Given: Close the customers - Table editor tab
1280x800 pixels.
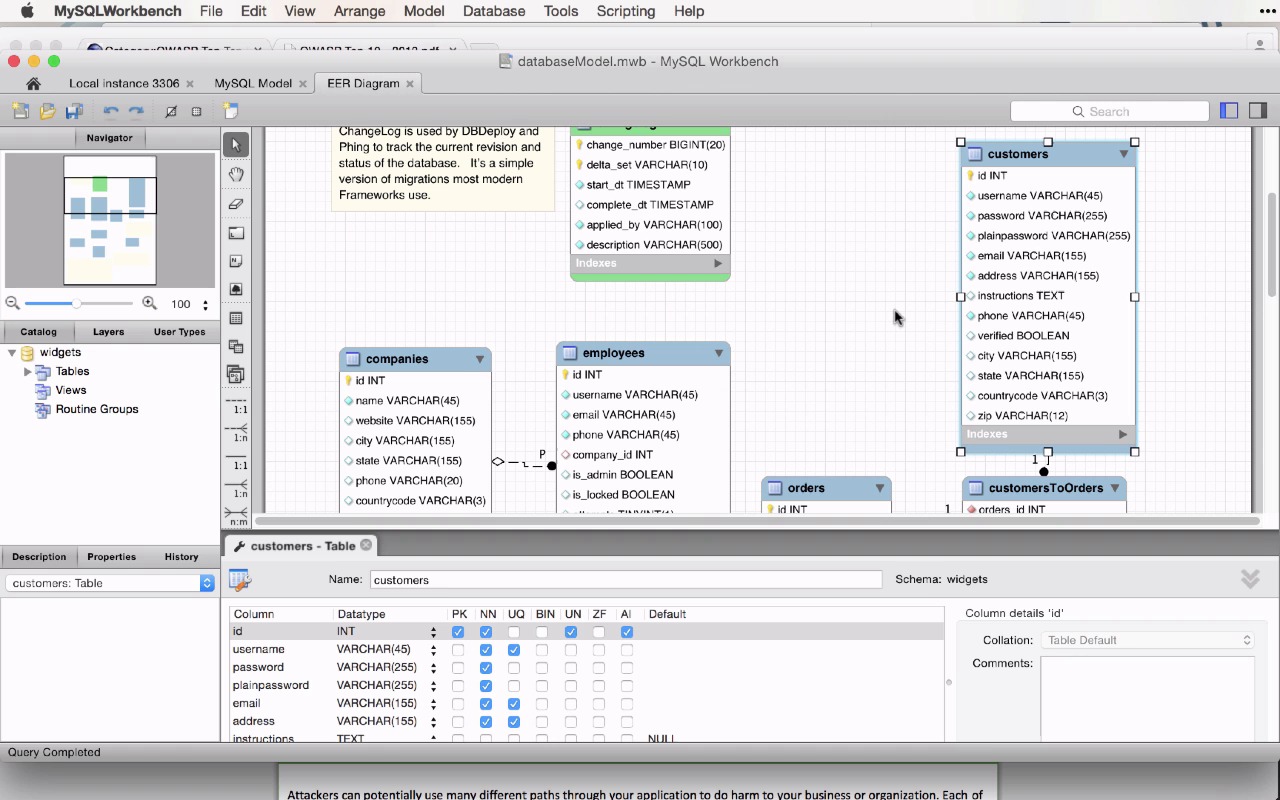Looking at the screenshot, I should 366,545.
